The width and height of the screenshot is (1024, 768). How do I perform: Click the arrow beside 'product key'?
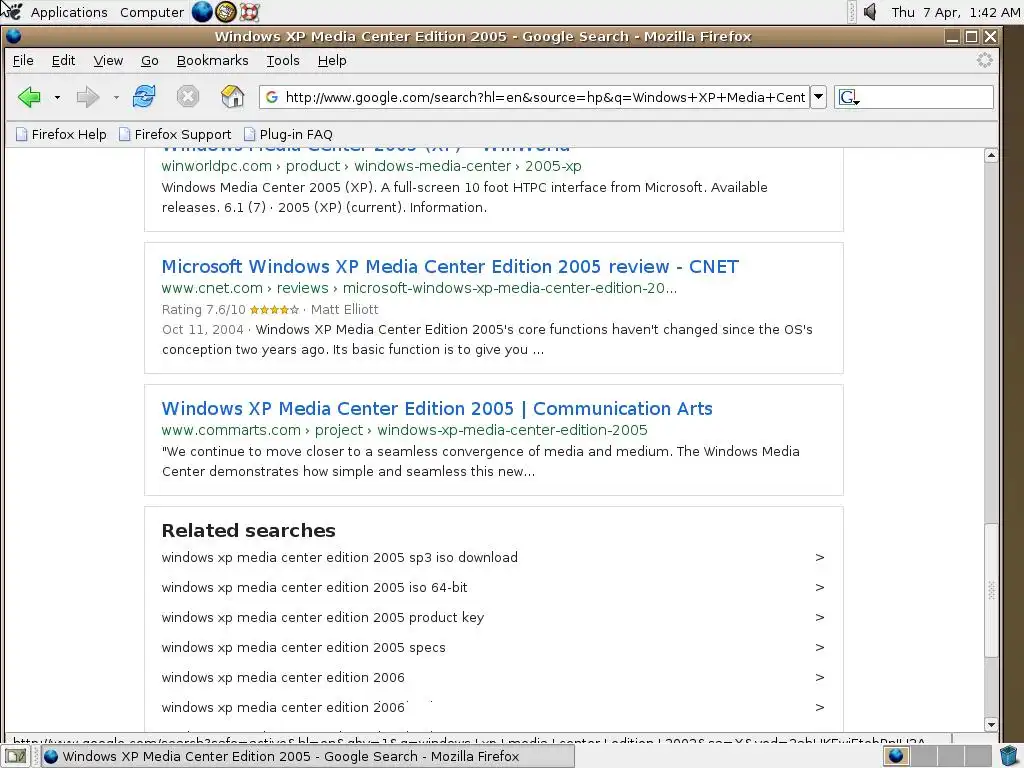820,618
